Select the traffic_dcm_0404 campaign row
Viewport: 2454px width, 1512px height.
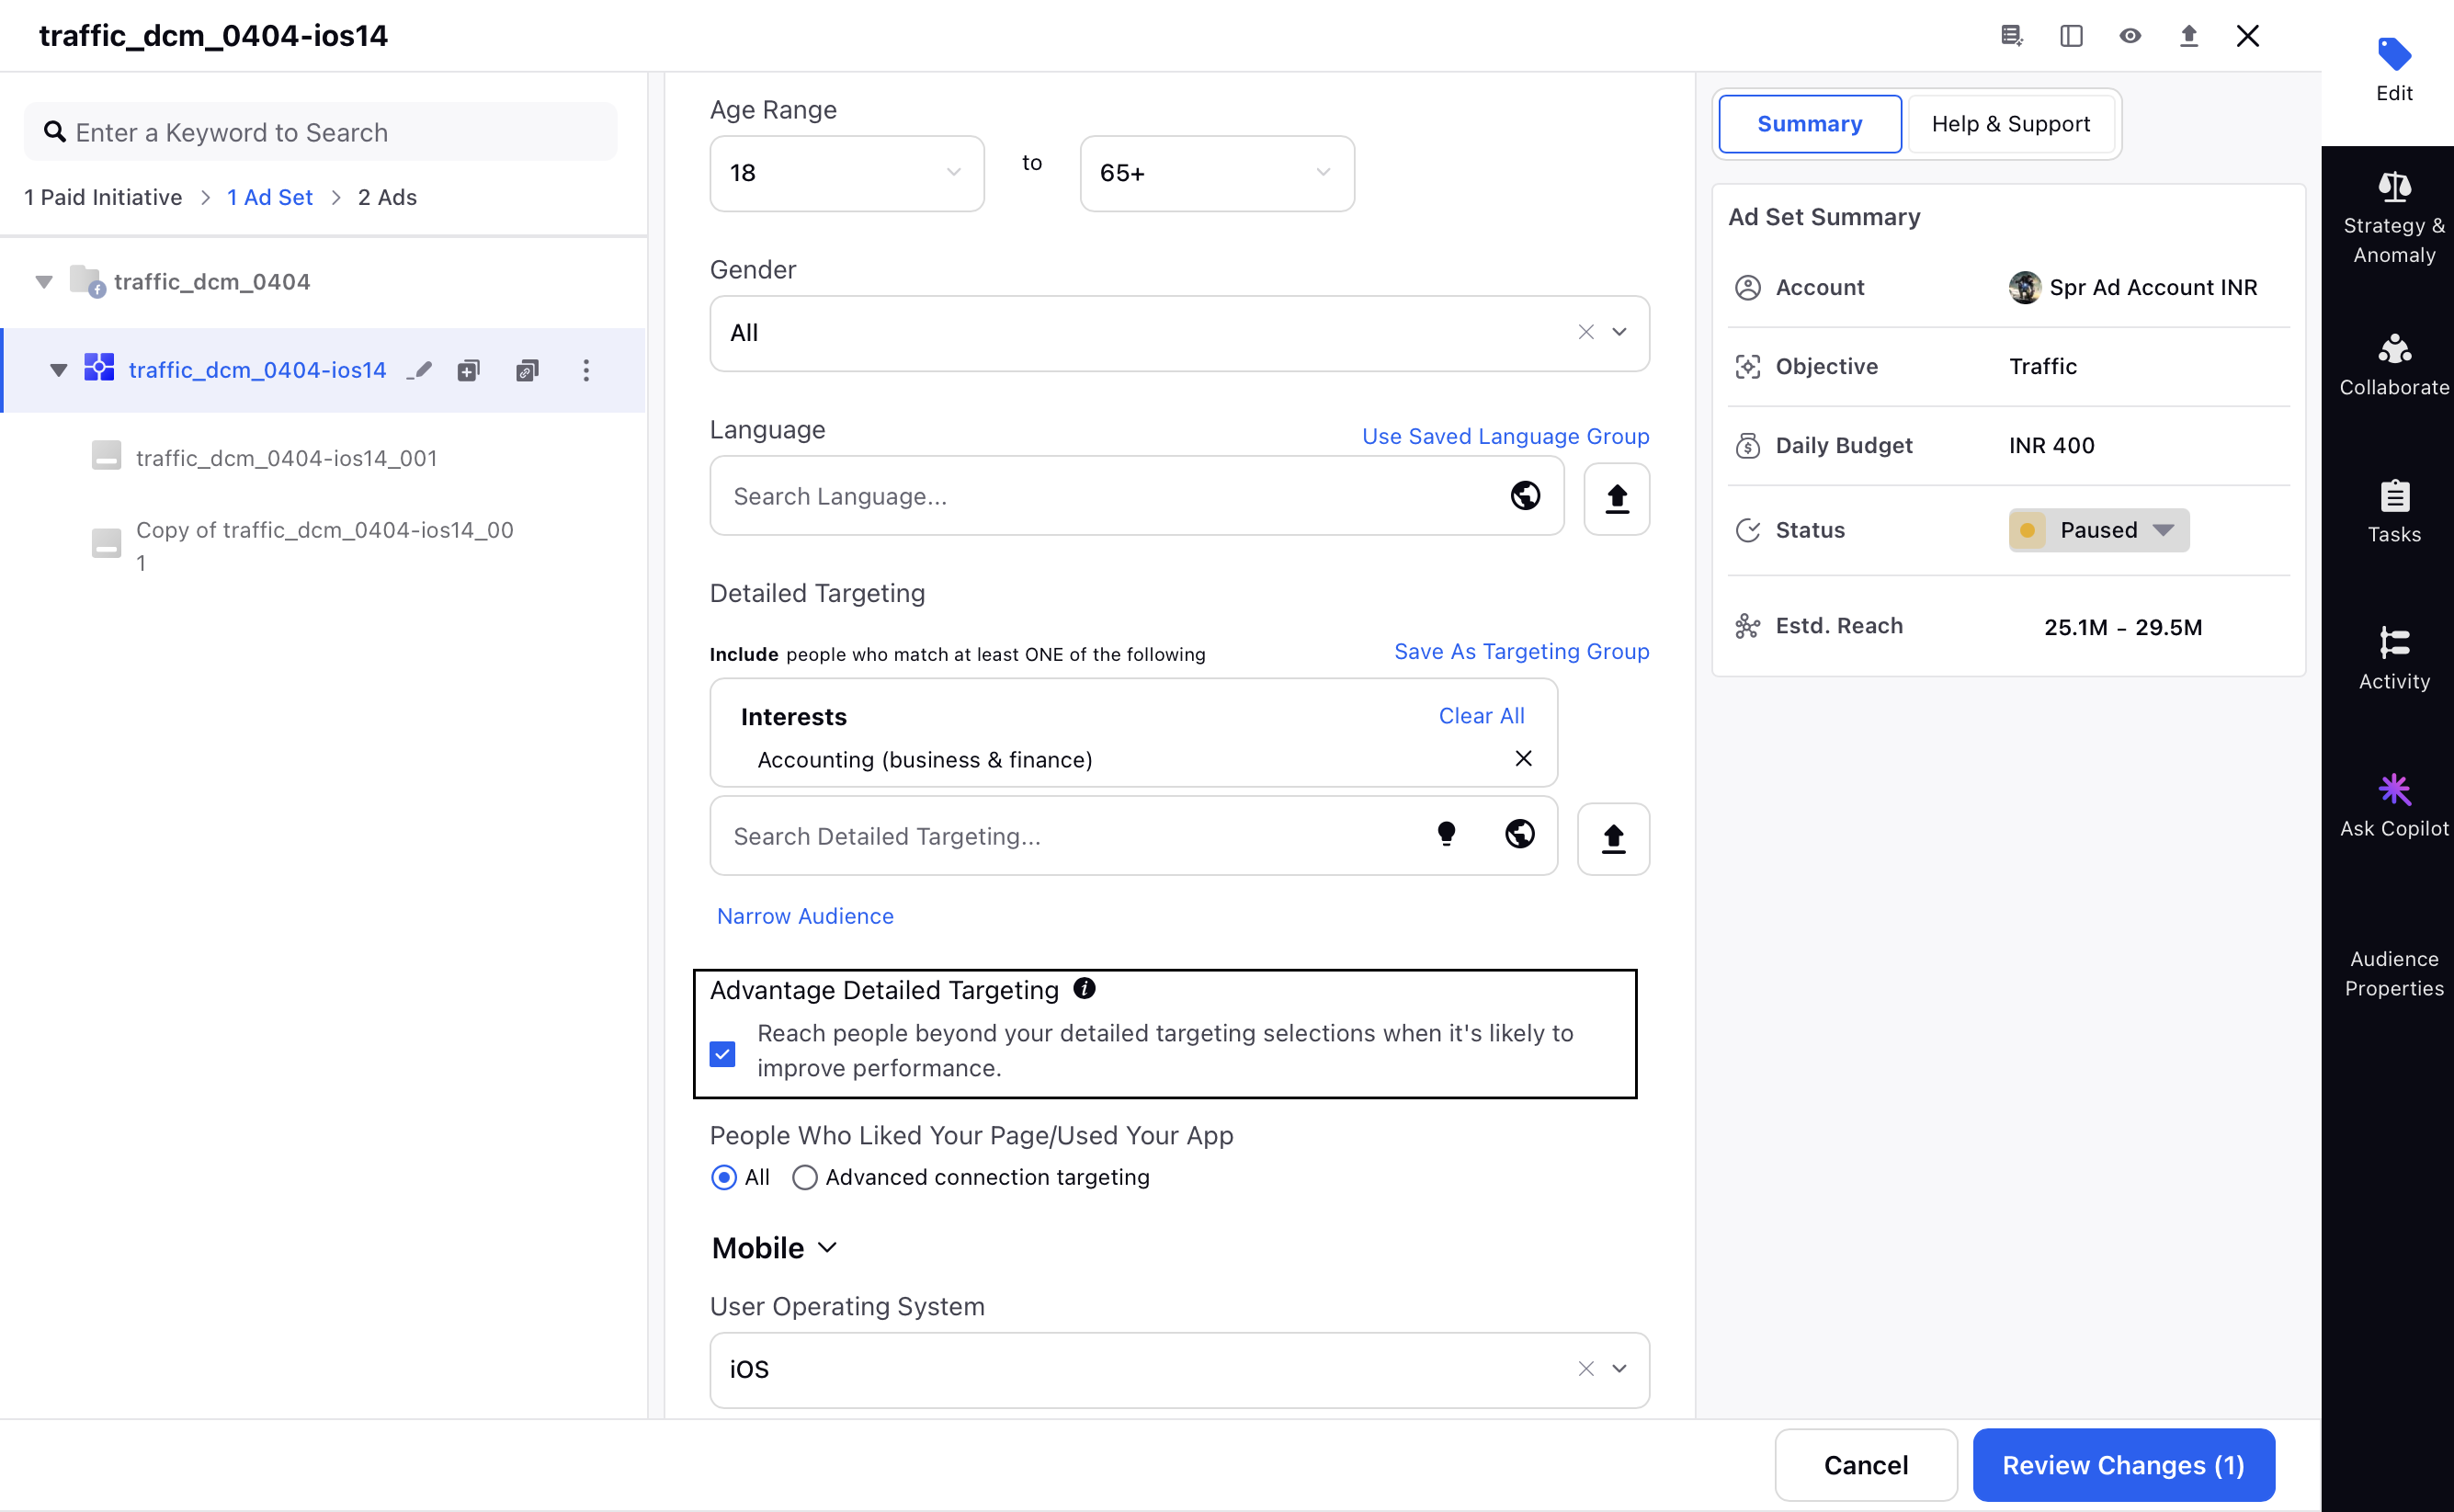[212, 282]
